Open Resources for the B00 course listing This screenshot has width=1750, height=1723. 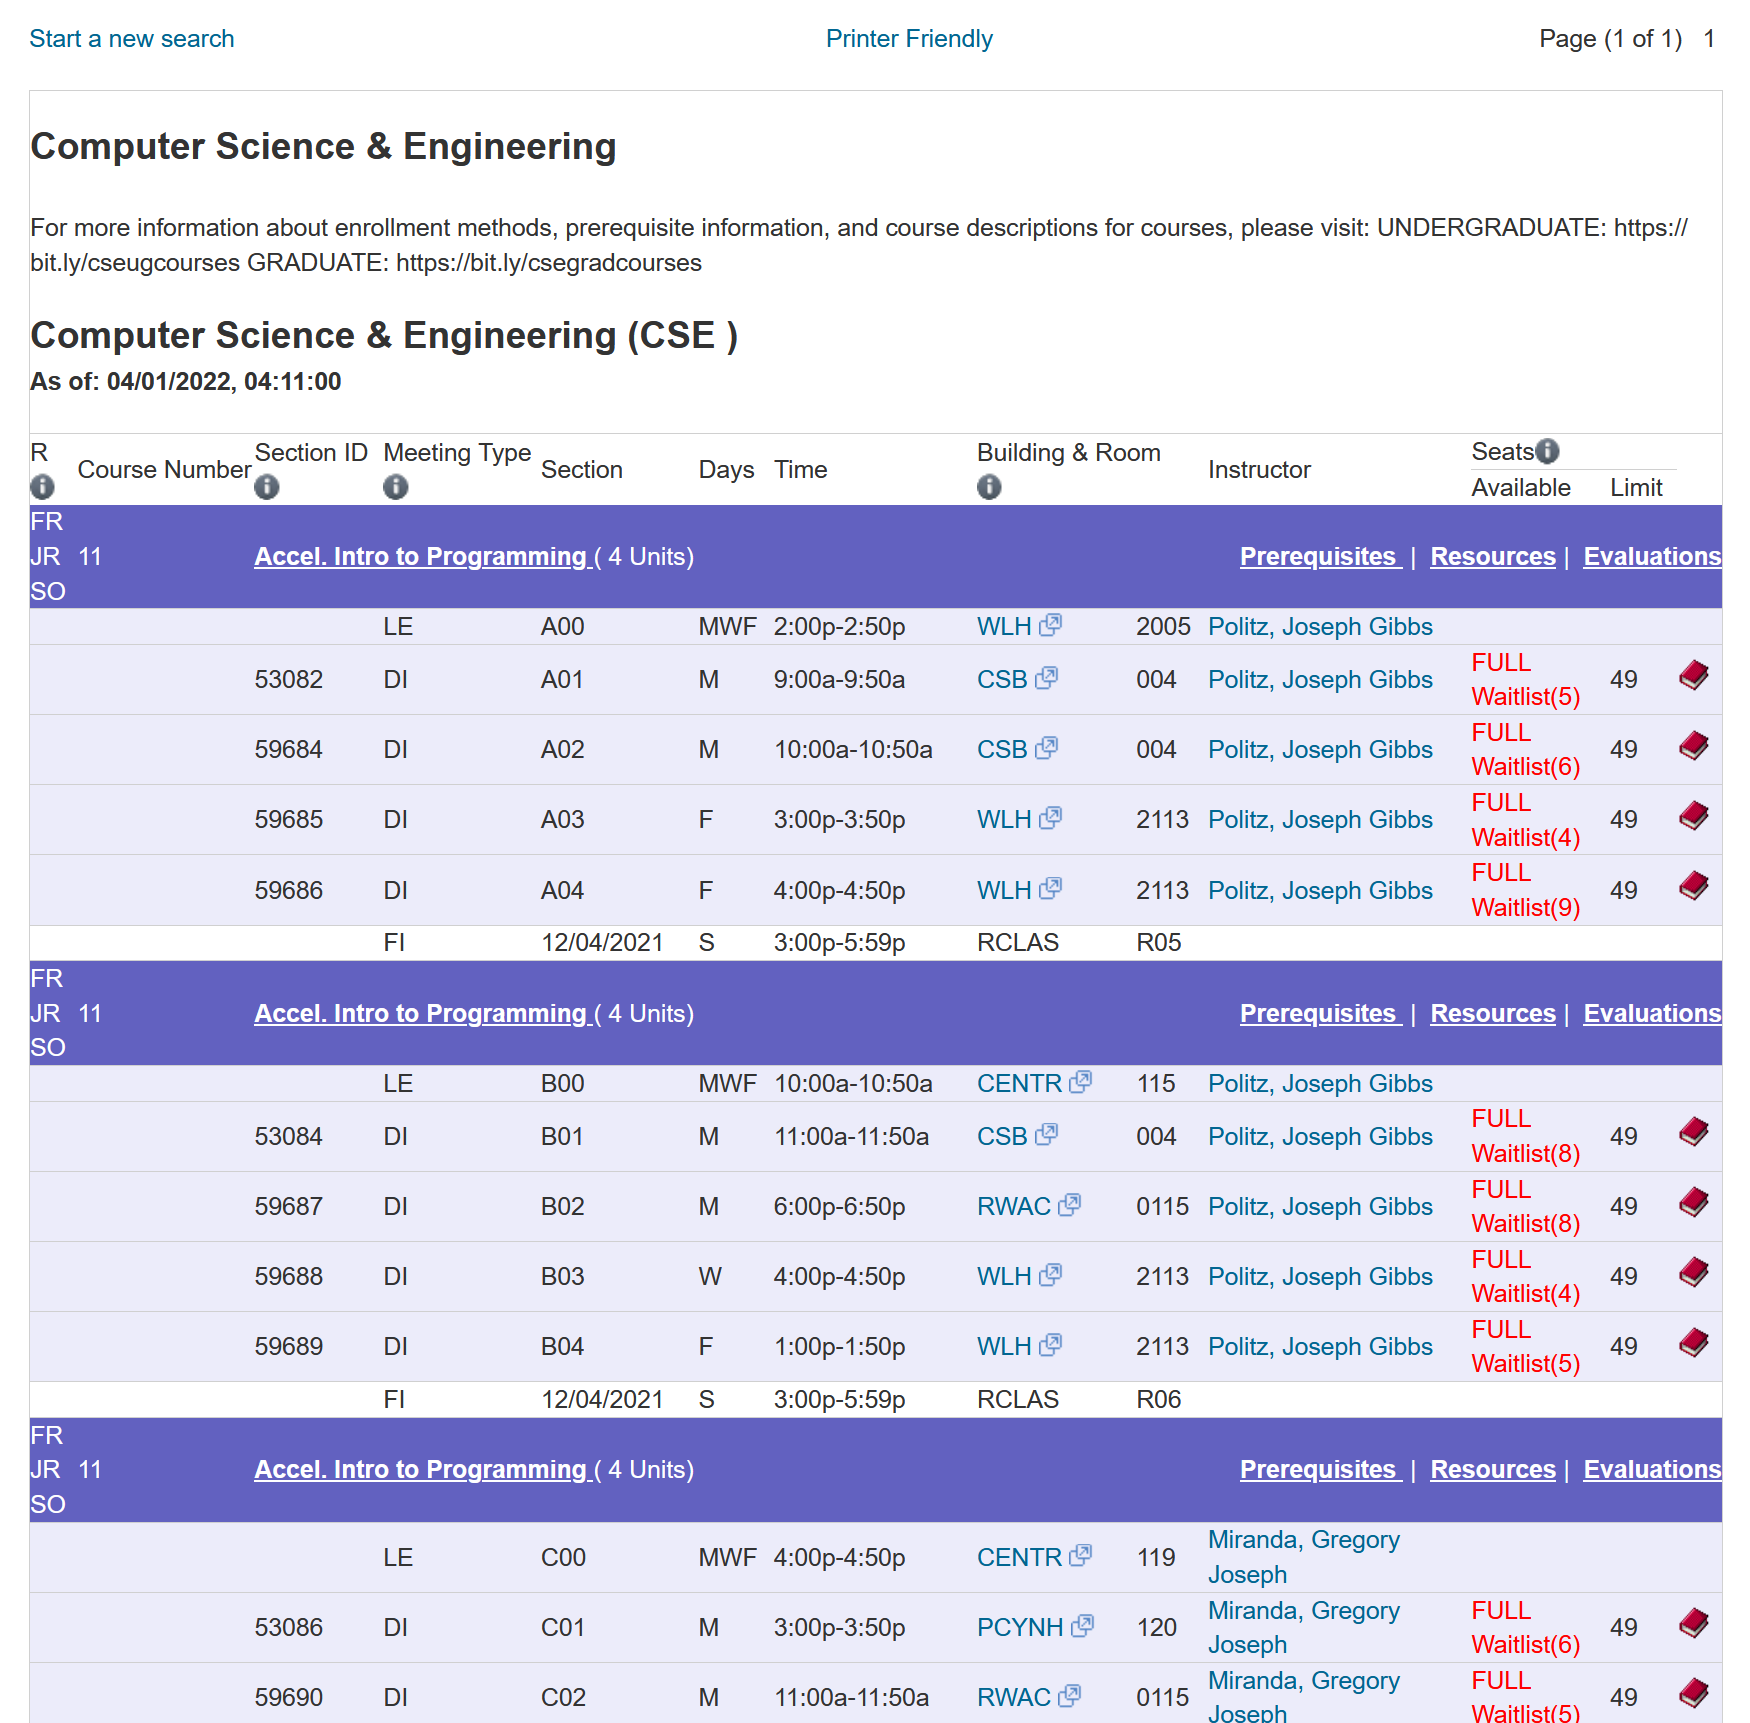pyautogui.click(x=1493, y=1014)
